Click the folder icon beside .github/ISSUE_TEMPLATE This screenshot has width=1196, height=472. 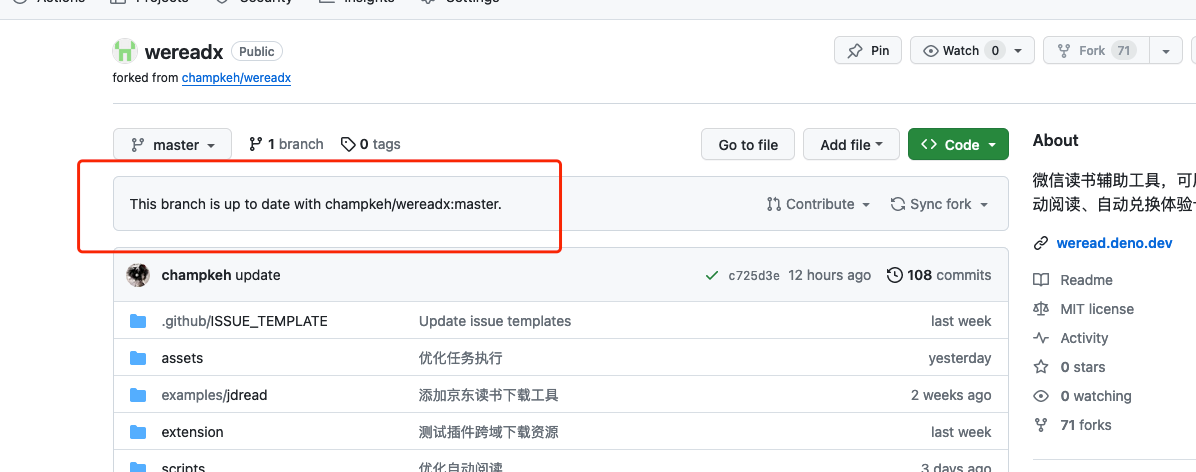(138, 321)
